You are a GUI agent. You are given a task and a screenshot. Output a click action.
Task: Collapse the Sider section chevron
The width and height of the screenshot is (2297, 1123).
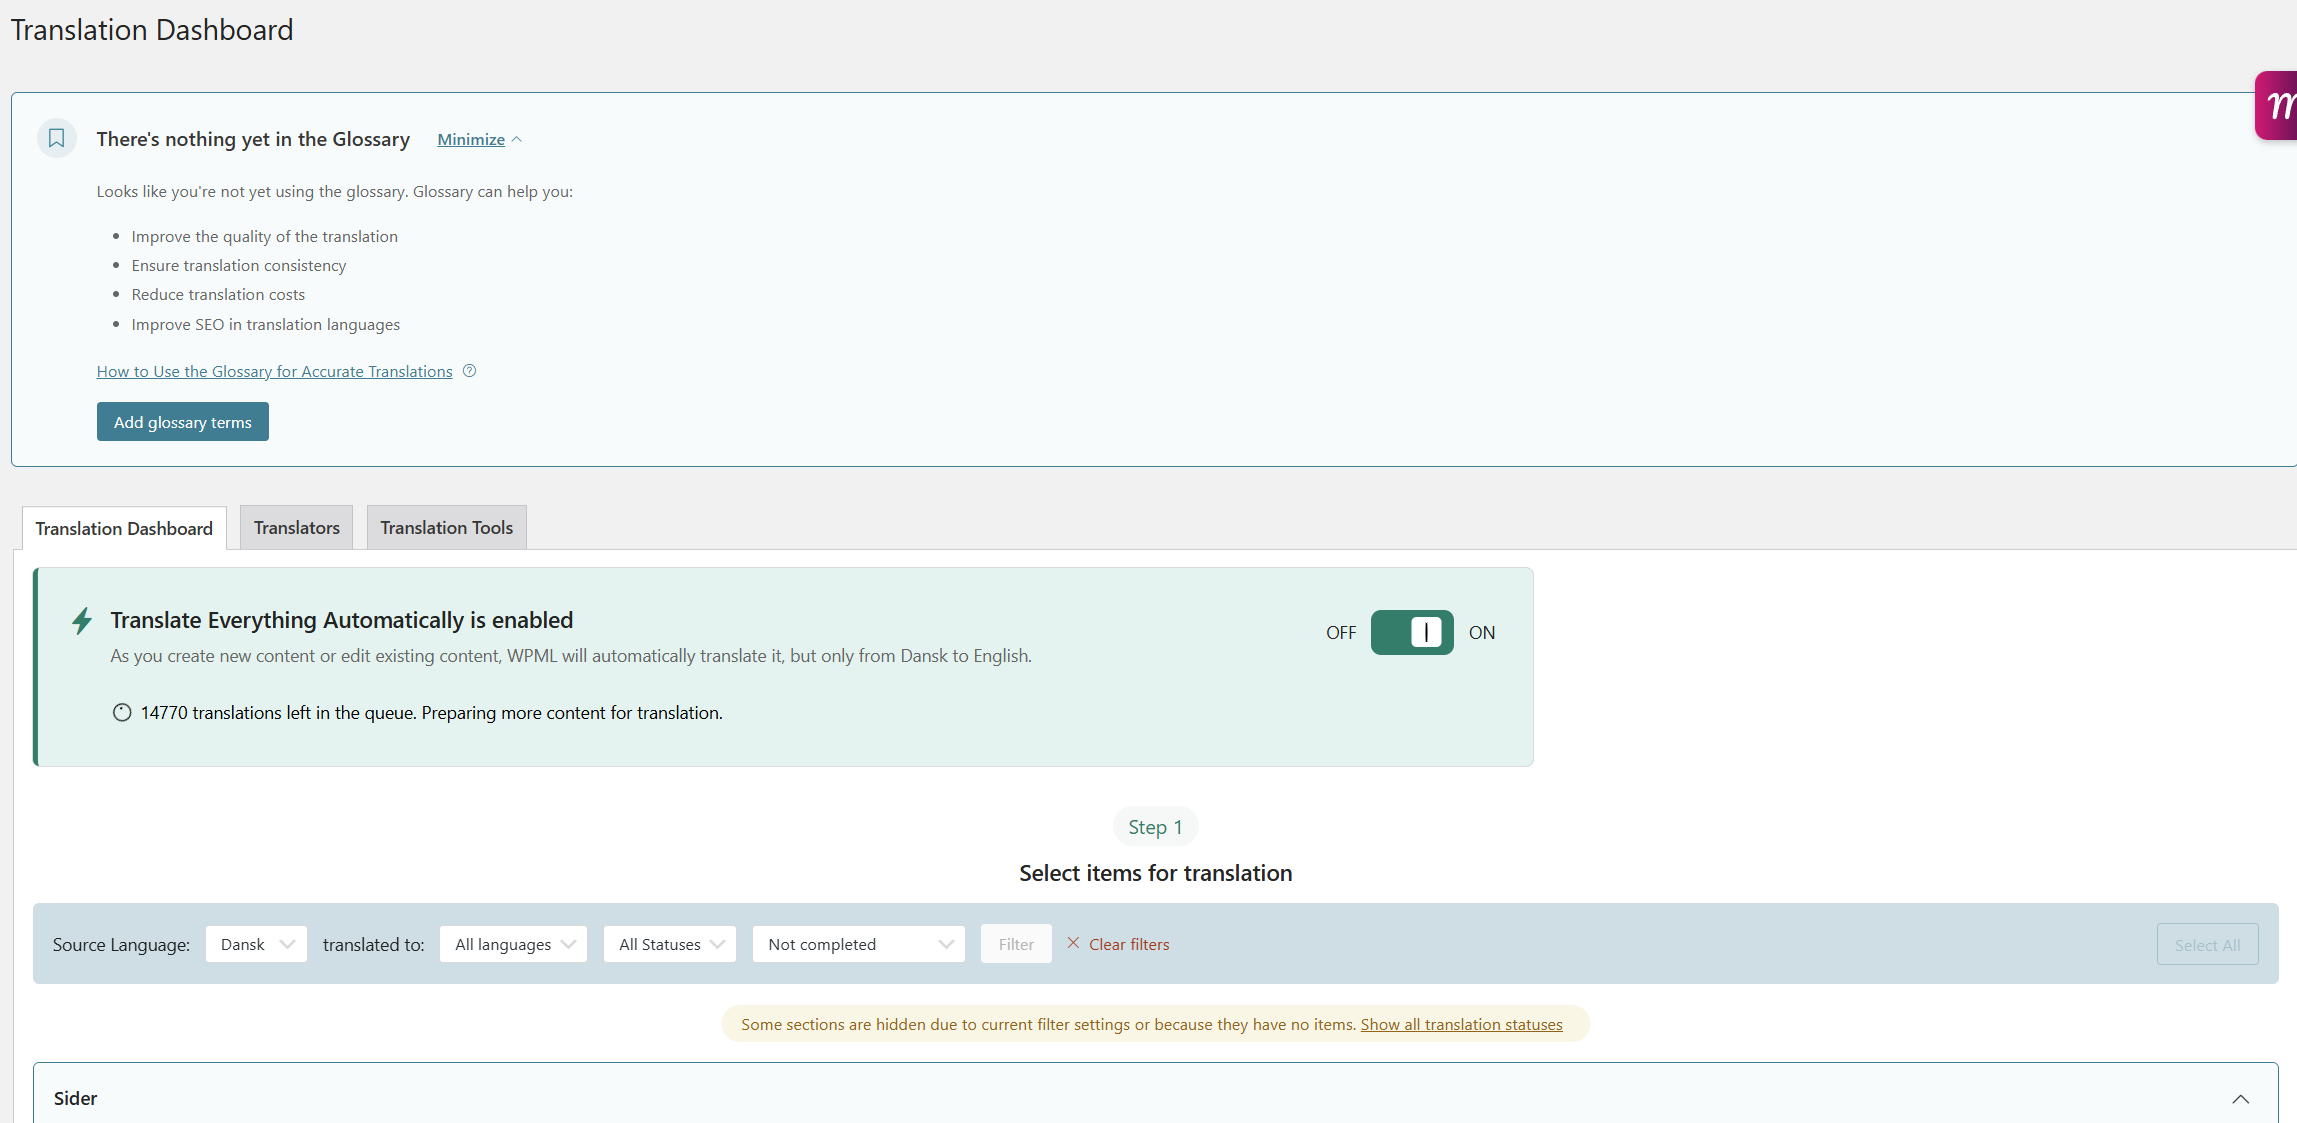pyautogui.click(x=2240, y=1099)
